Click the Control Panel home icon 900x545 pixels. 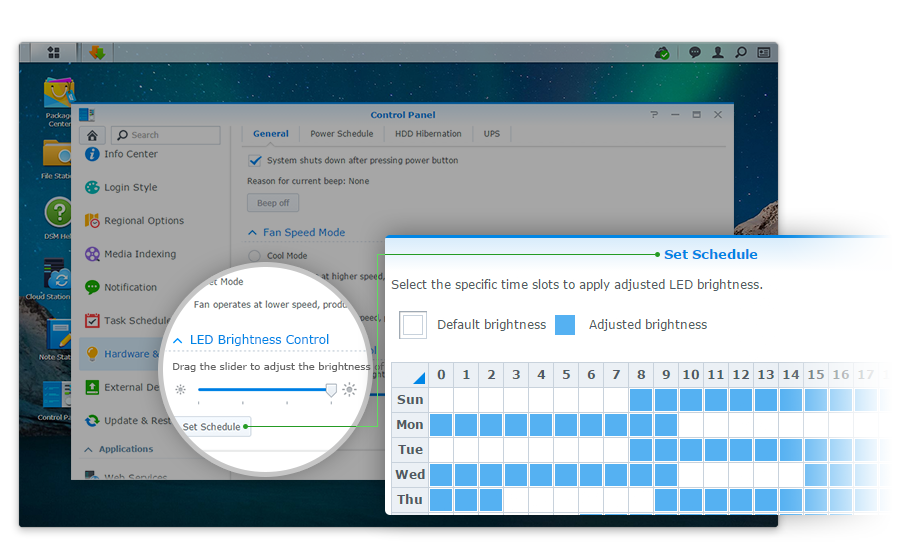coord(92,135)
